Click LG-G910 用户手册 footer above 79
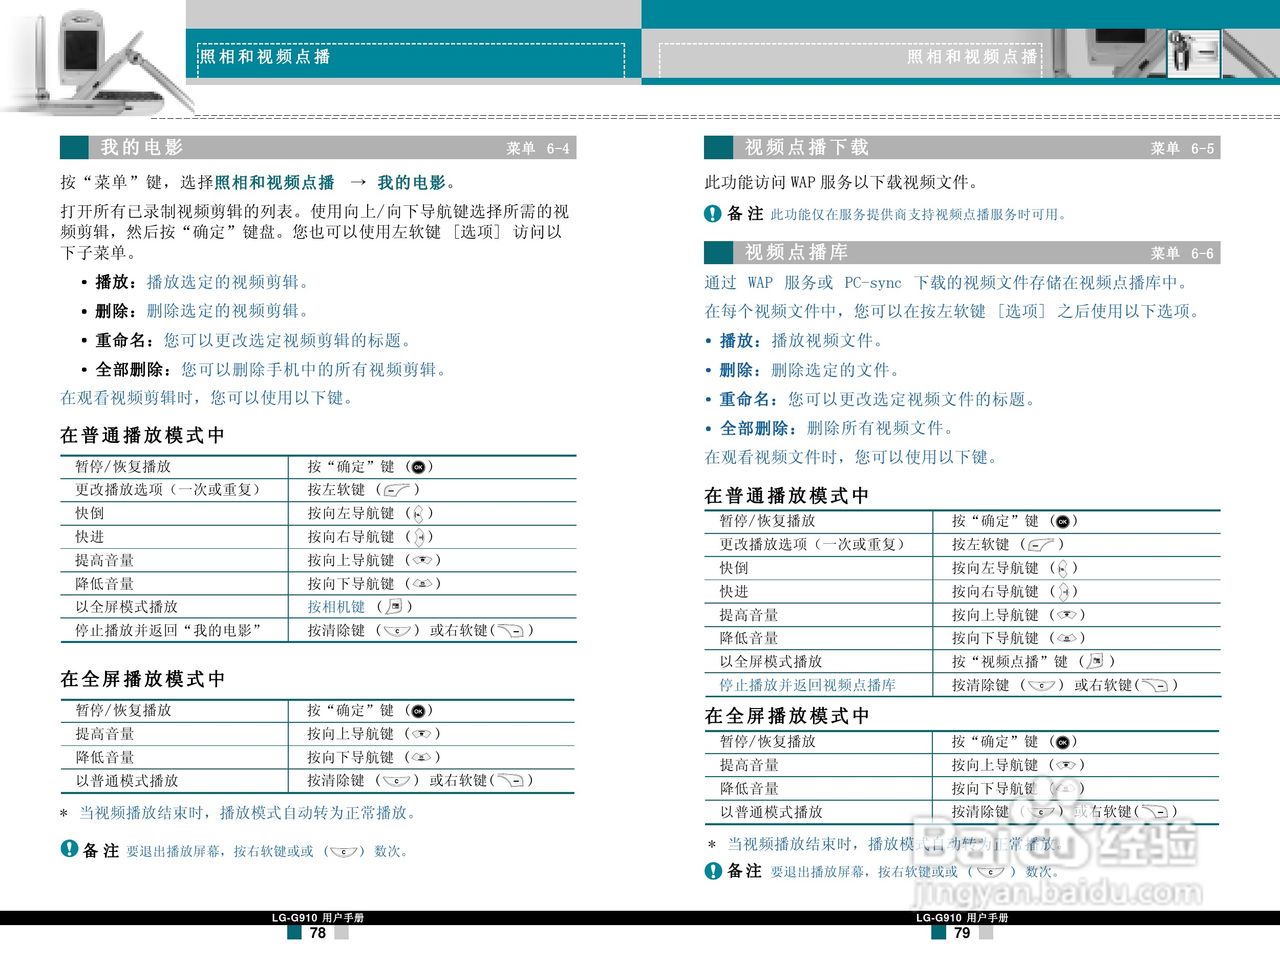Image resolution: width=1280 pixels, height=964 pixels. (x=962, y=917)
